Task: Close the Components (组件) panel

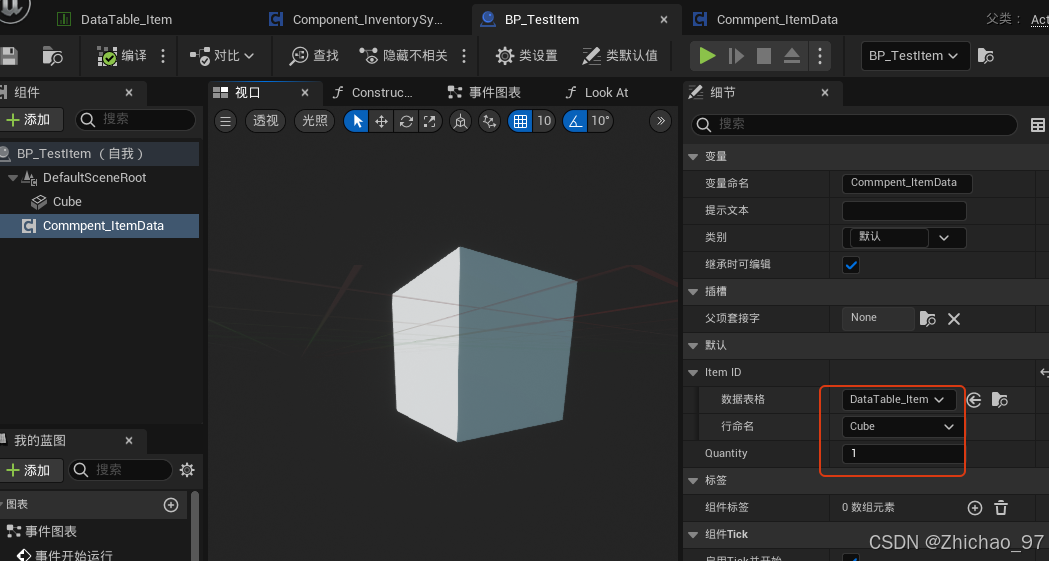Action: coord(129,92)
